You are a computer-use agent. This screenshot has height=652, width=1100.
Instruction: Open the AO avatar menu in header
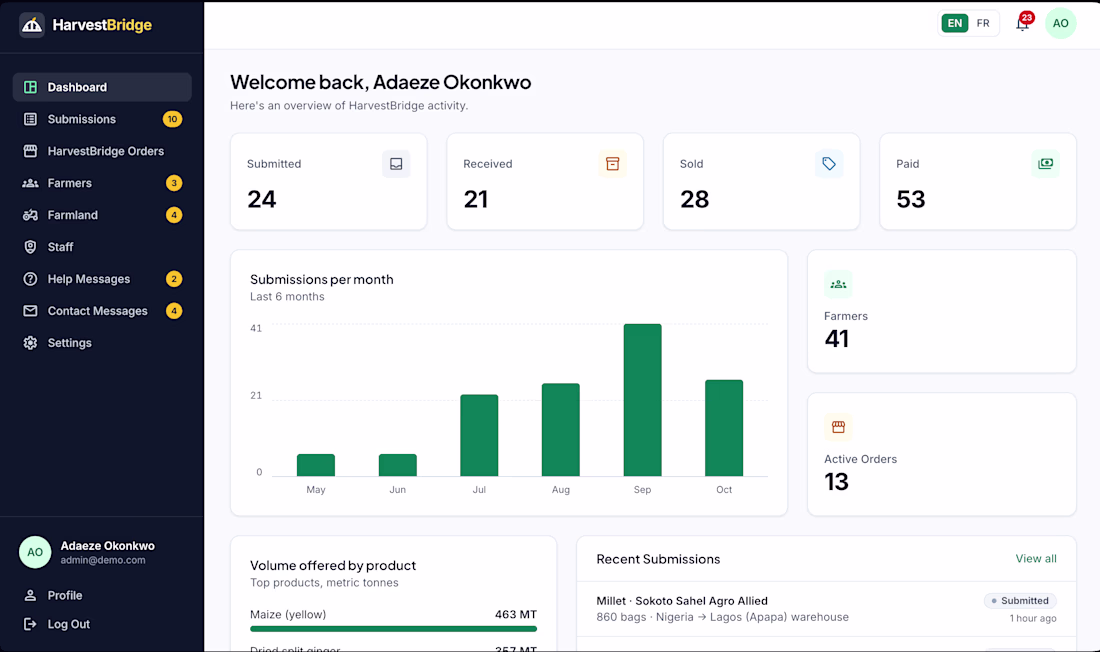[1061, 23]
